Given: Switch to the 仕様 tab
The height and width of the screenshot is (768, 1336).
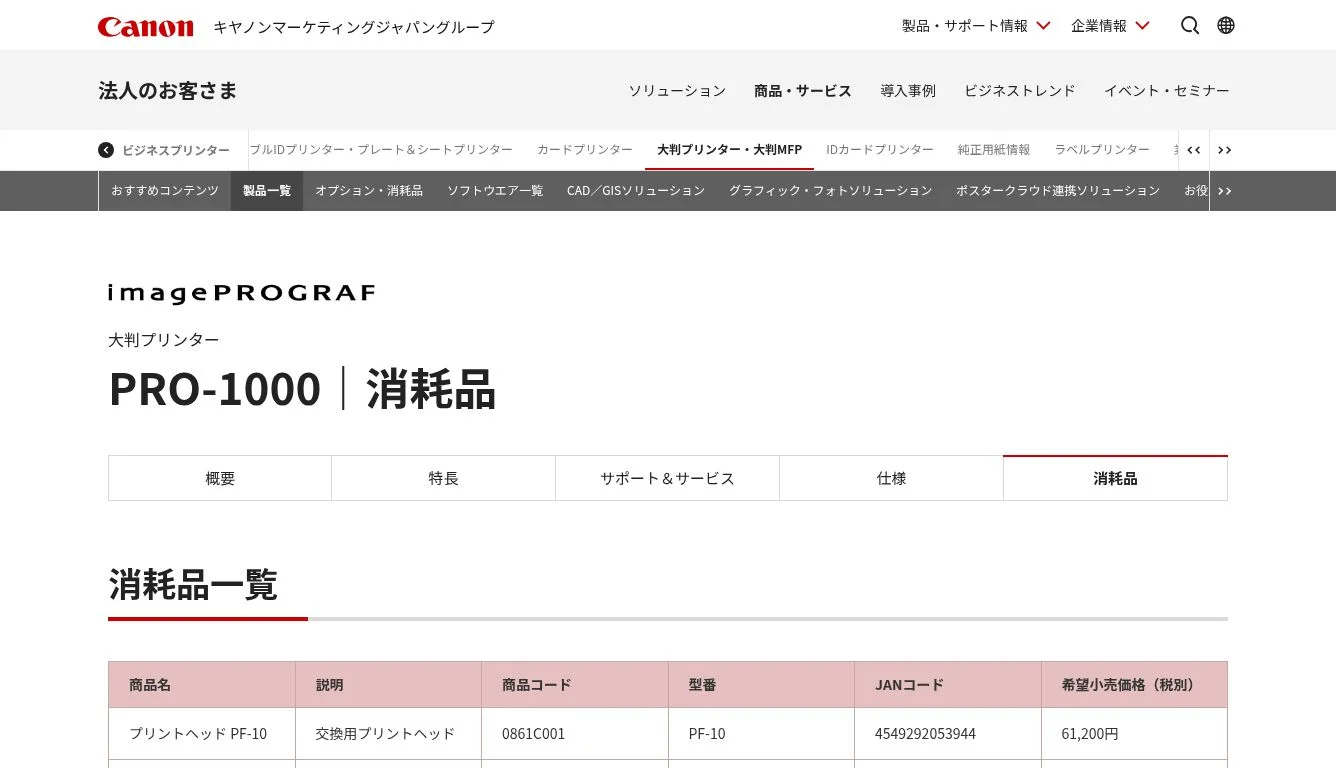Looking at the screenshot, I should pyautogui.click(x=892, y=479).
